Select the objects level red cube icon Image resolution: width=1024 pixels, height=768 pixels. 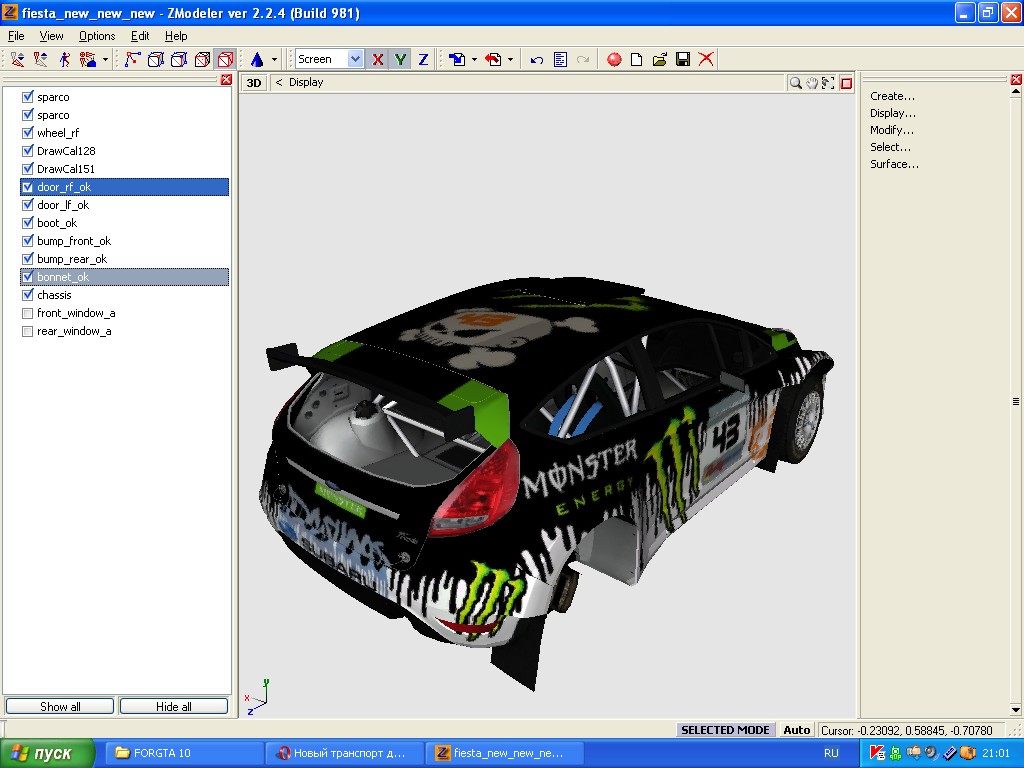[x=225, y=59]
